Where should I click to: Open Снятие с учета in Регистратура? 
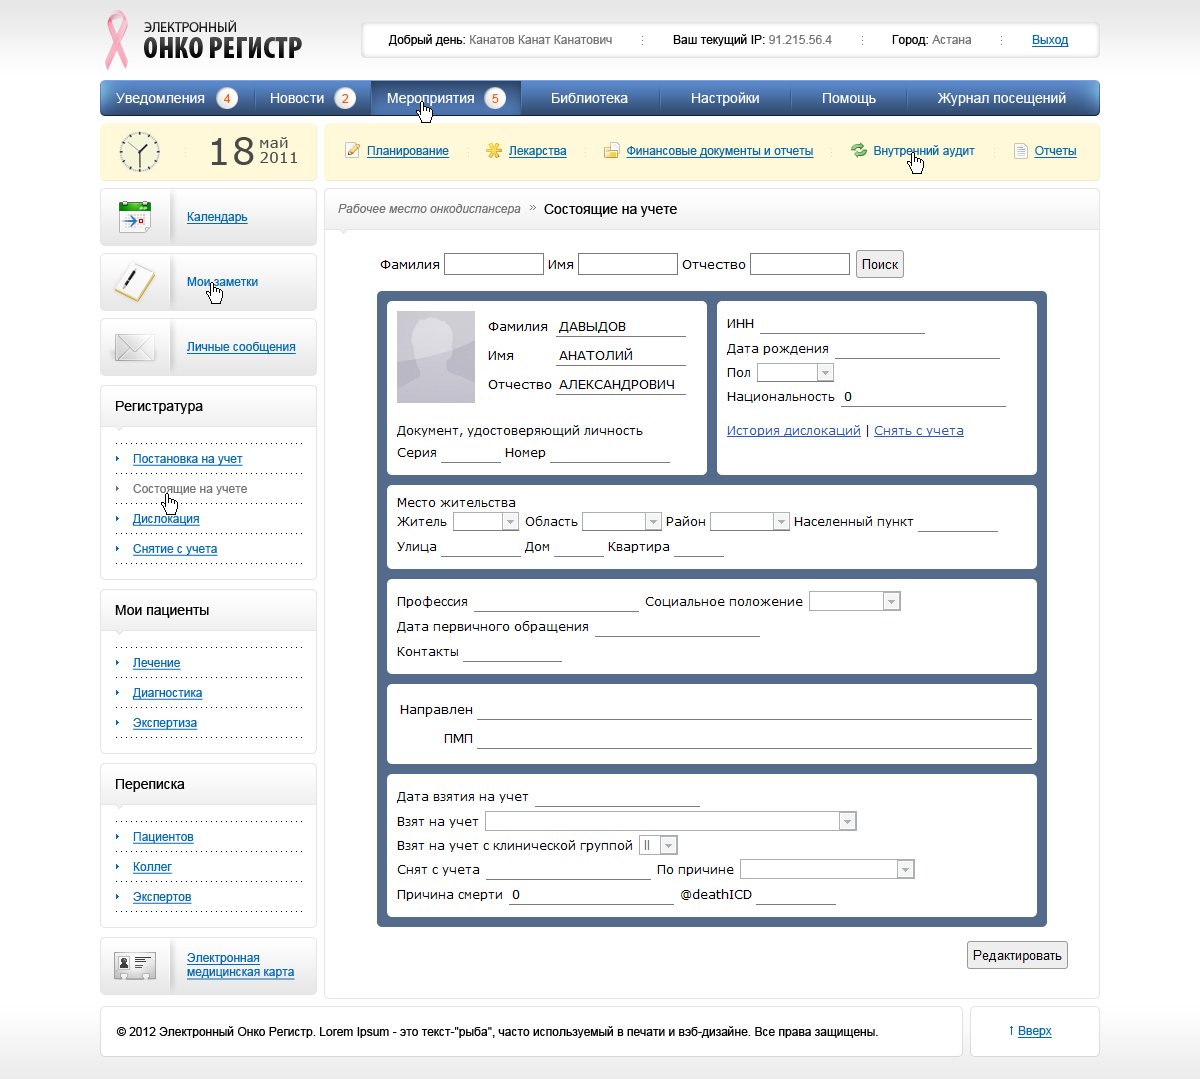click(175, 549)
